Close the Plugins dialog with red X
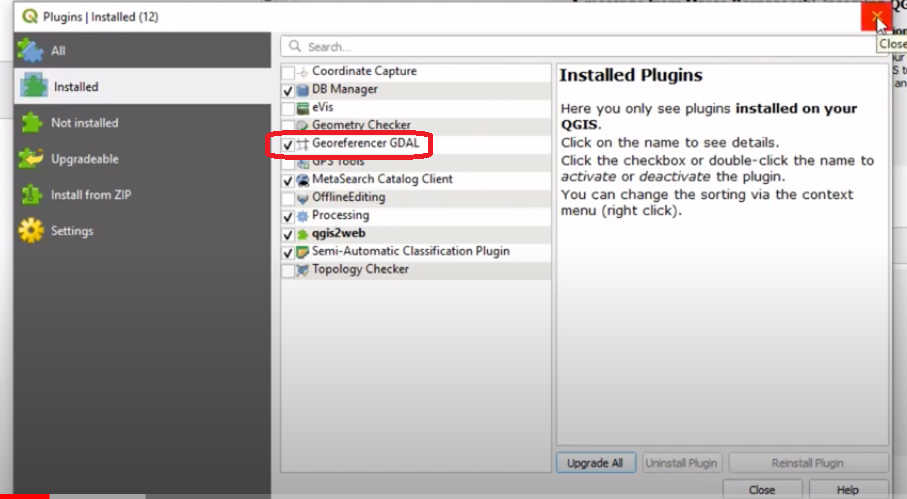Viewport: 907px width, 499px height. pos(876,16)
